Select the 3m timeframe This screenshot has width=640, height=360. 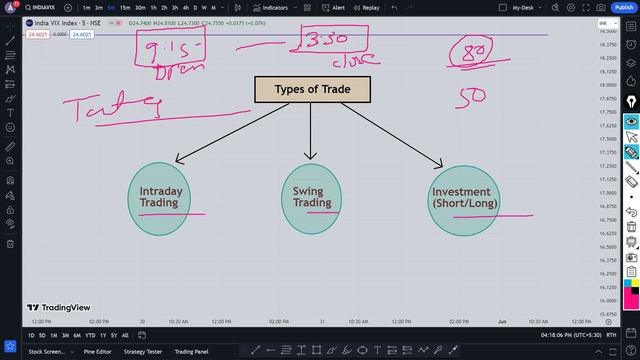pyautogui.click(x=99, y=8)
